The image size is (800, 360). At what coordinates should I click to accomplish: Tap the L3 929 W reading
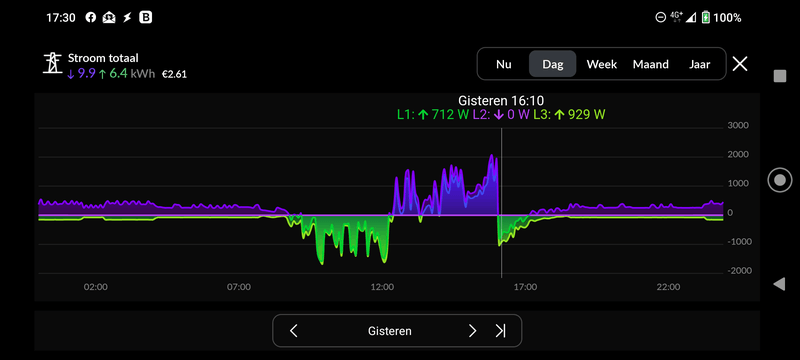click(x=569, y=114)
